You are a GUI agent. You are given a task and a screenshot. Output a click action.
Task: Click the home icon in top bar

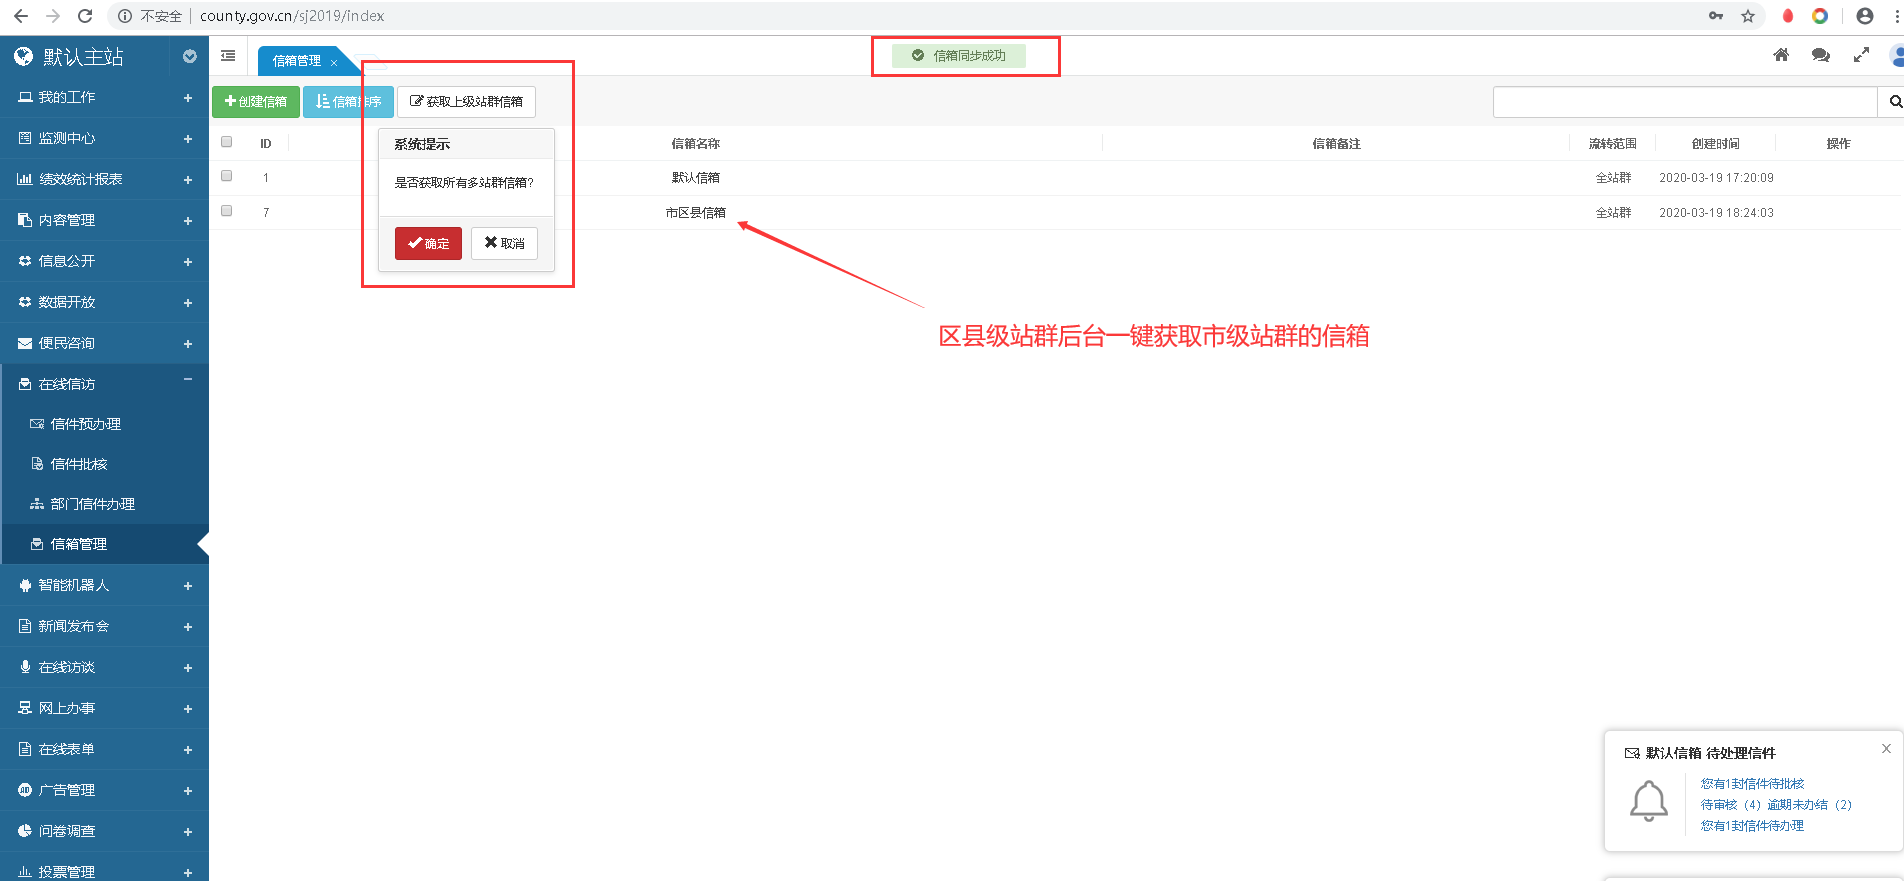pyautogui.click(x=1781, y=55)
